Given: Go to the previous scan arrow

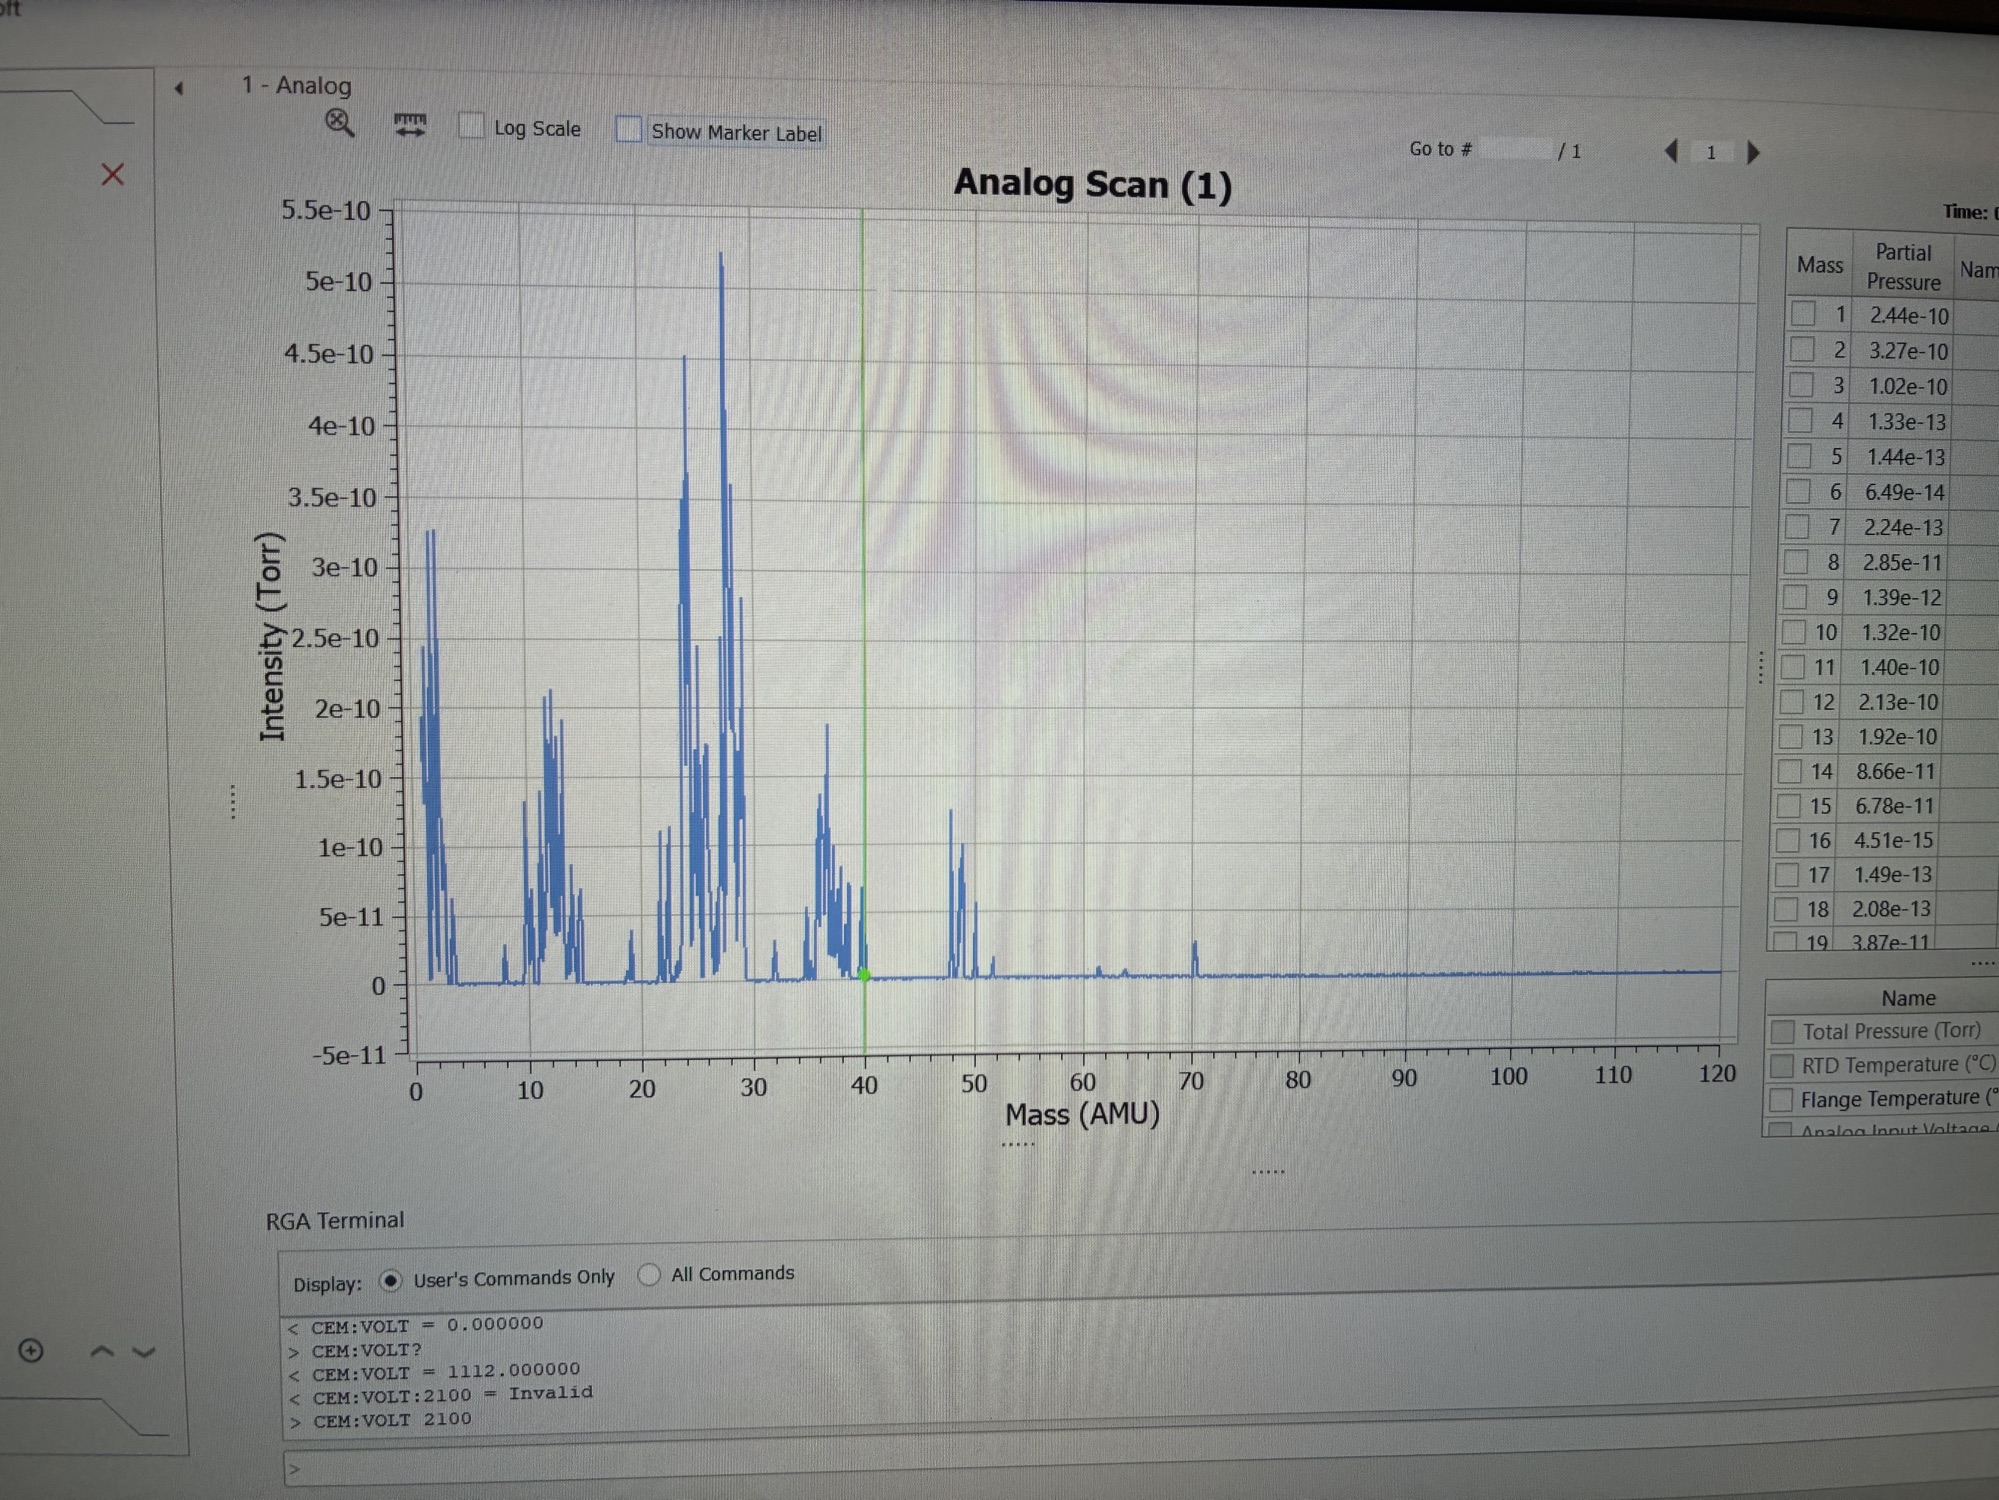Looking at the screenshot, I should pyautogui.click(x=1670, y=151).
